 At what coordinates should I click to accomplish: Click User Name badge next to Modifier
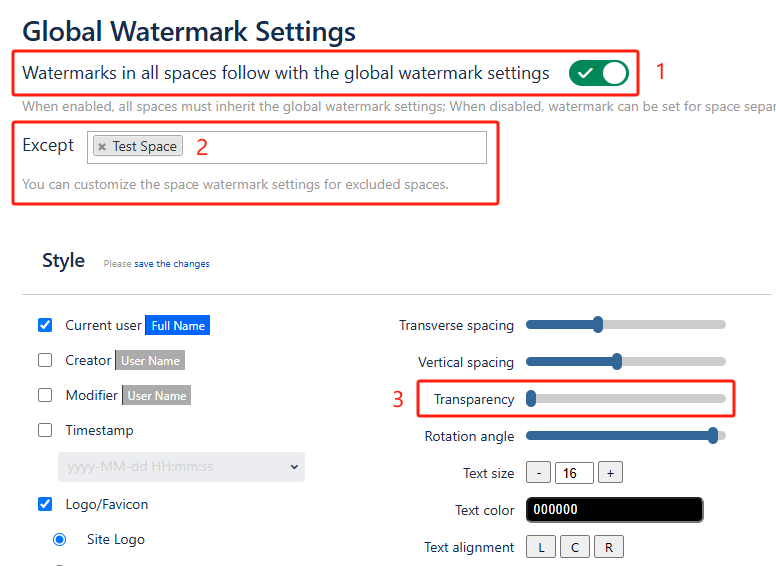[x=156, y=396]
